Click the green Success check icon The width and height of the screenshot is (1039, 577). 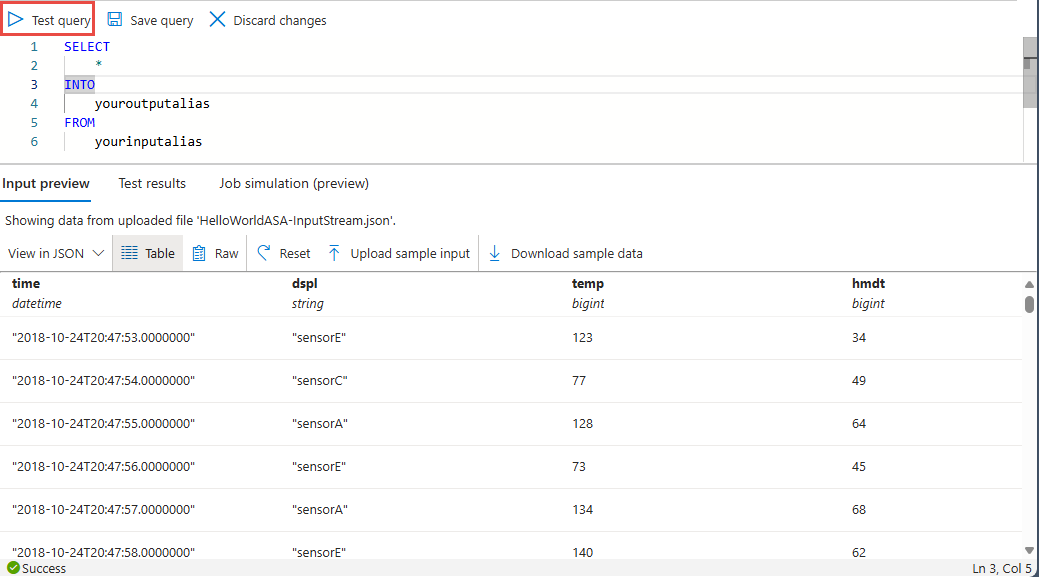[13, 568]
